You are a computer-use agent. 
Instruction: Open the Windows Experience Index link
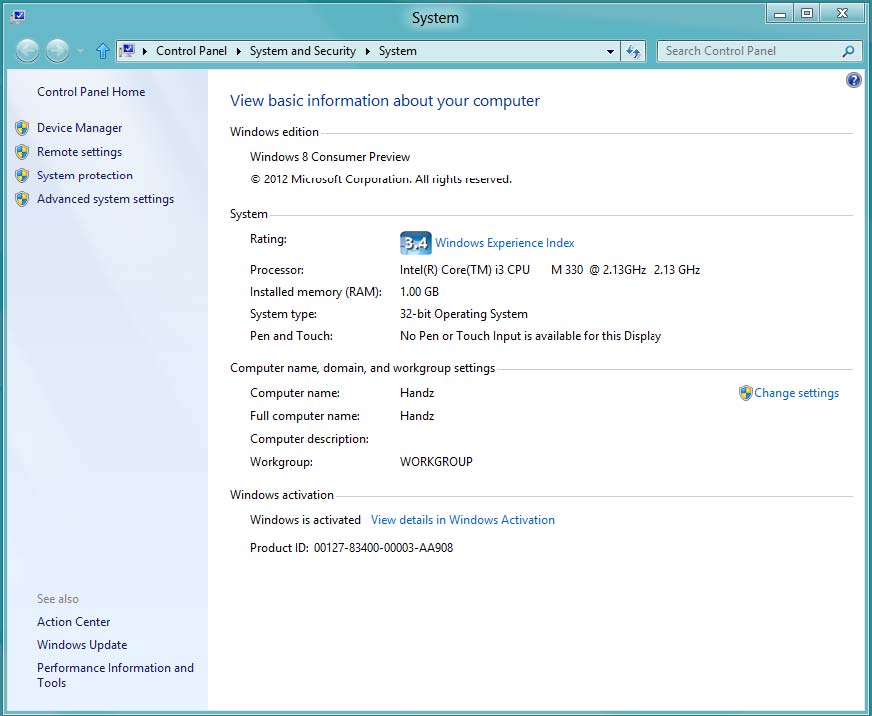click(504, 243)
